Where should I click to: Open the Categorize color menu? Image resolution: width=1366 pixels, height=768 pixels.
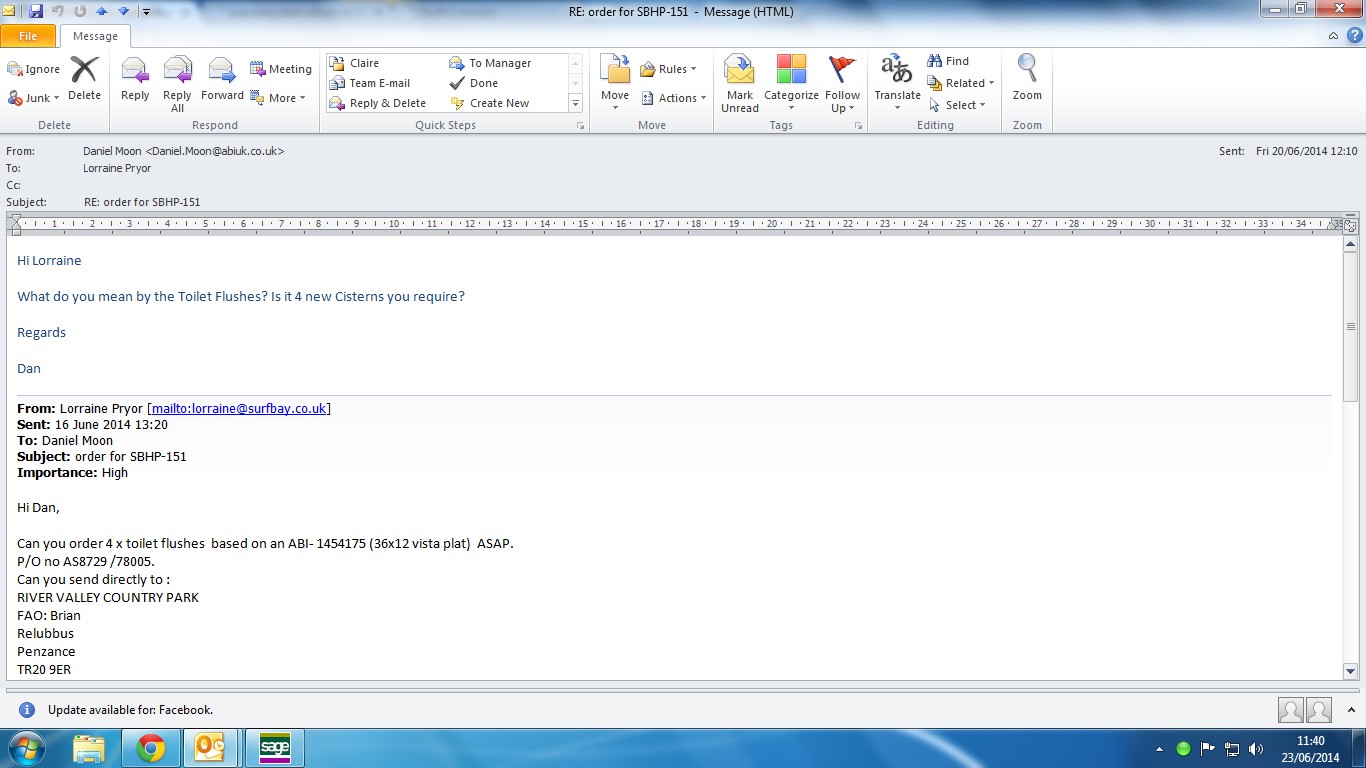tap(791, 84)
